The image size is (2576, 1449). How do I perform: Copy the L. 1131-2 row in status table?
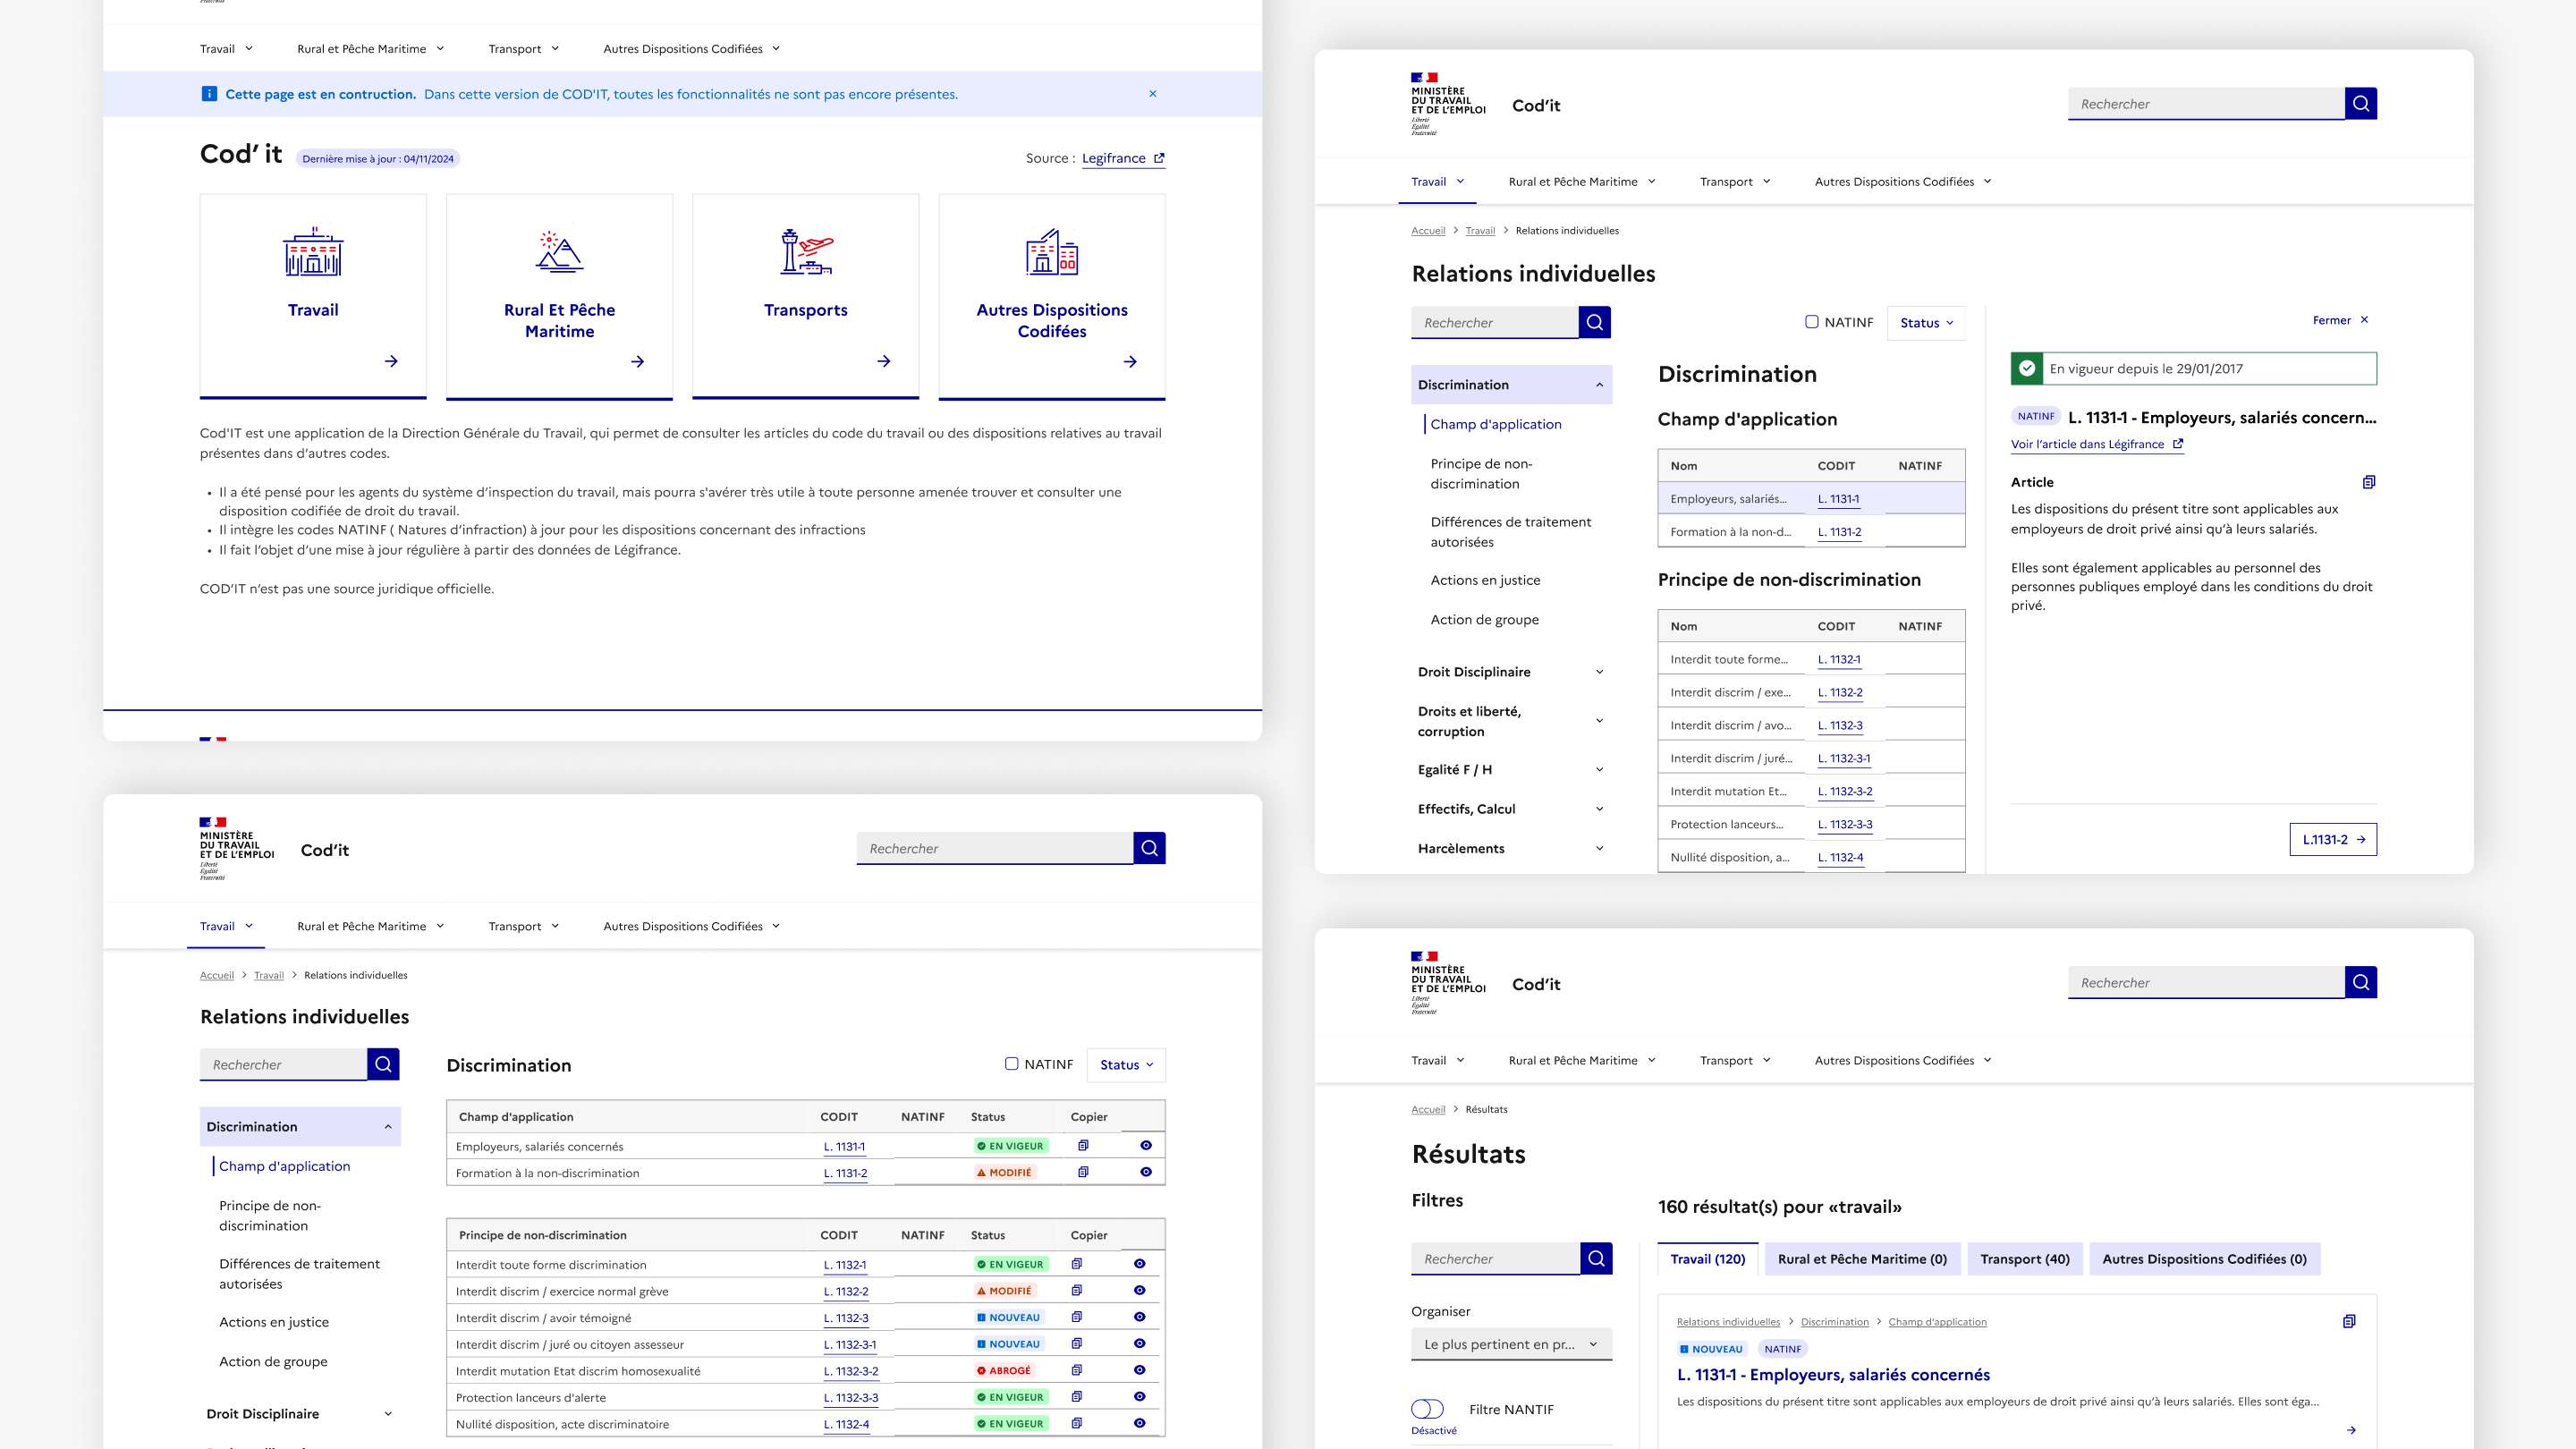coord(1083,1172)
